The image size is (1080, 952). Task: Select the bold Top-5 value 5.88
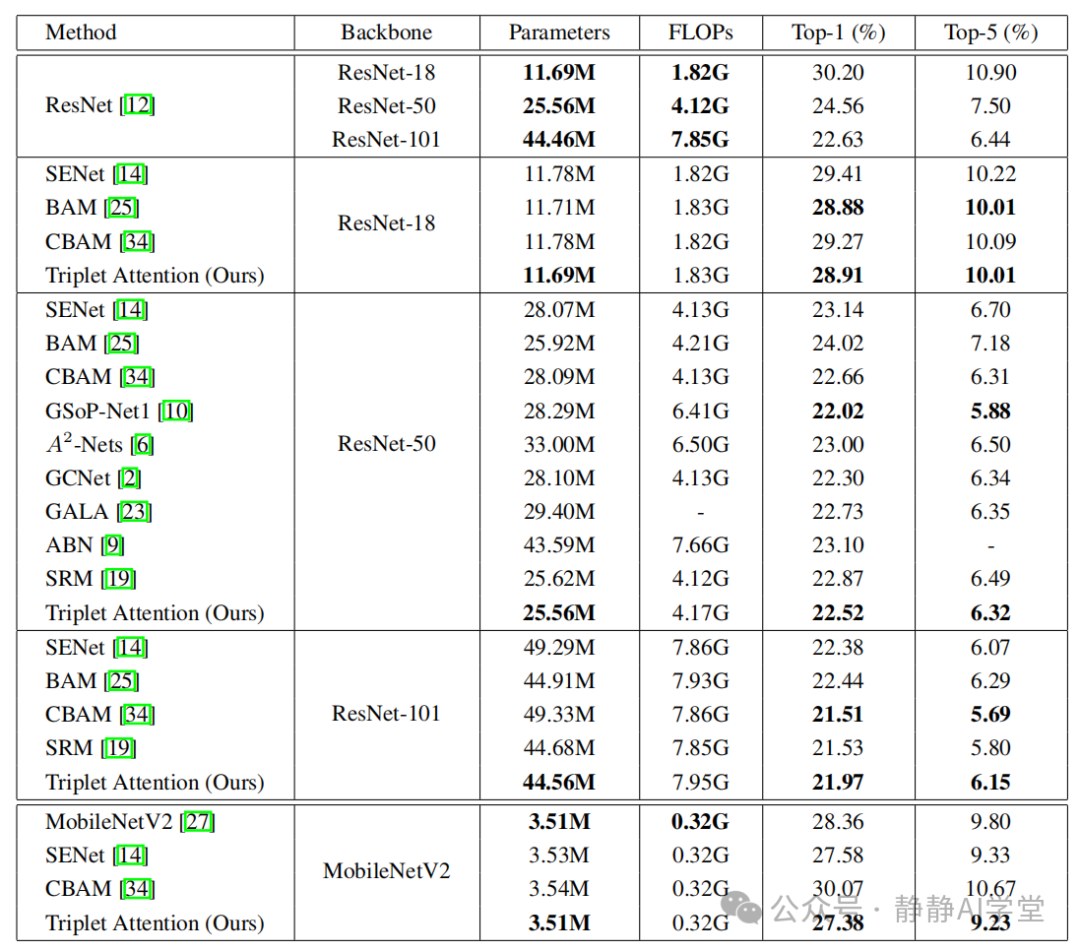click(x=990, y=411)
